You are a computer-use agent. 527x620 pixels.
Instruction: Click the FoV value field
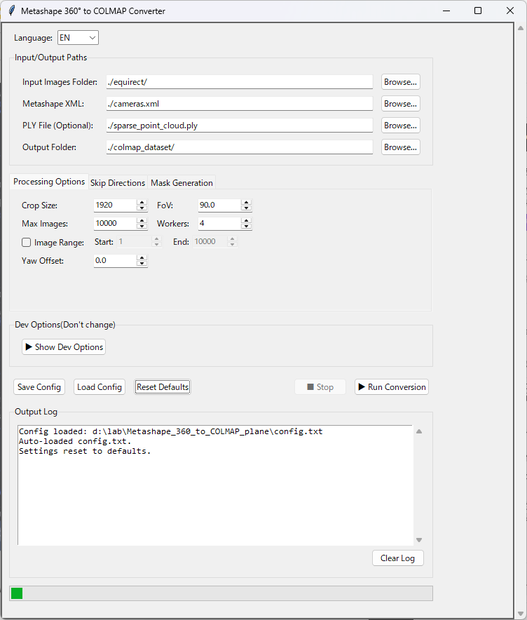(x=219, y=205)
